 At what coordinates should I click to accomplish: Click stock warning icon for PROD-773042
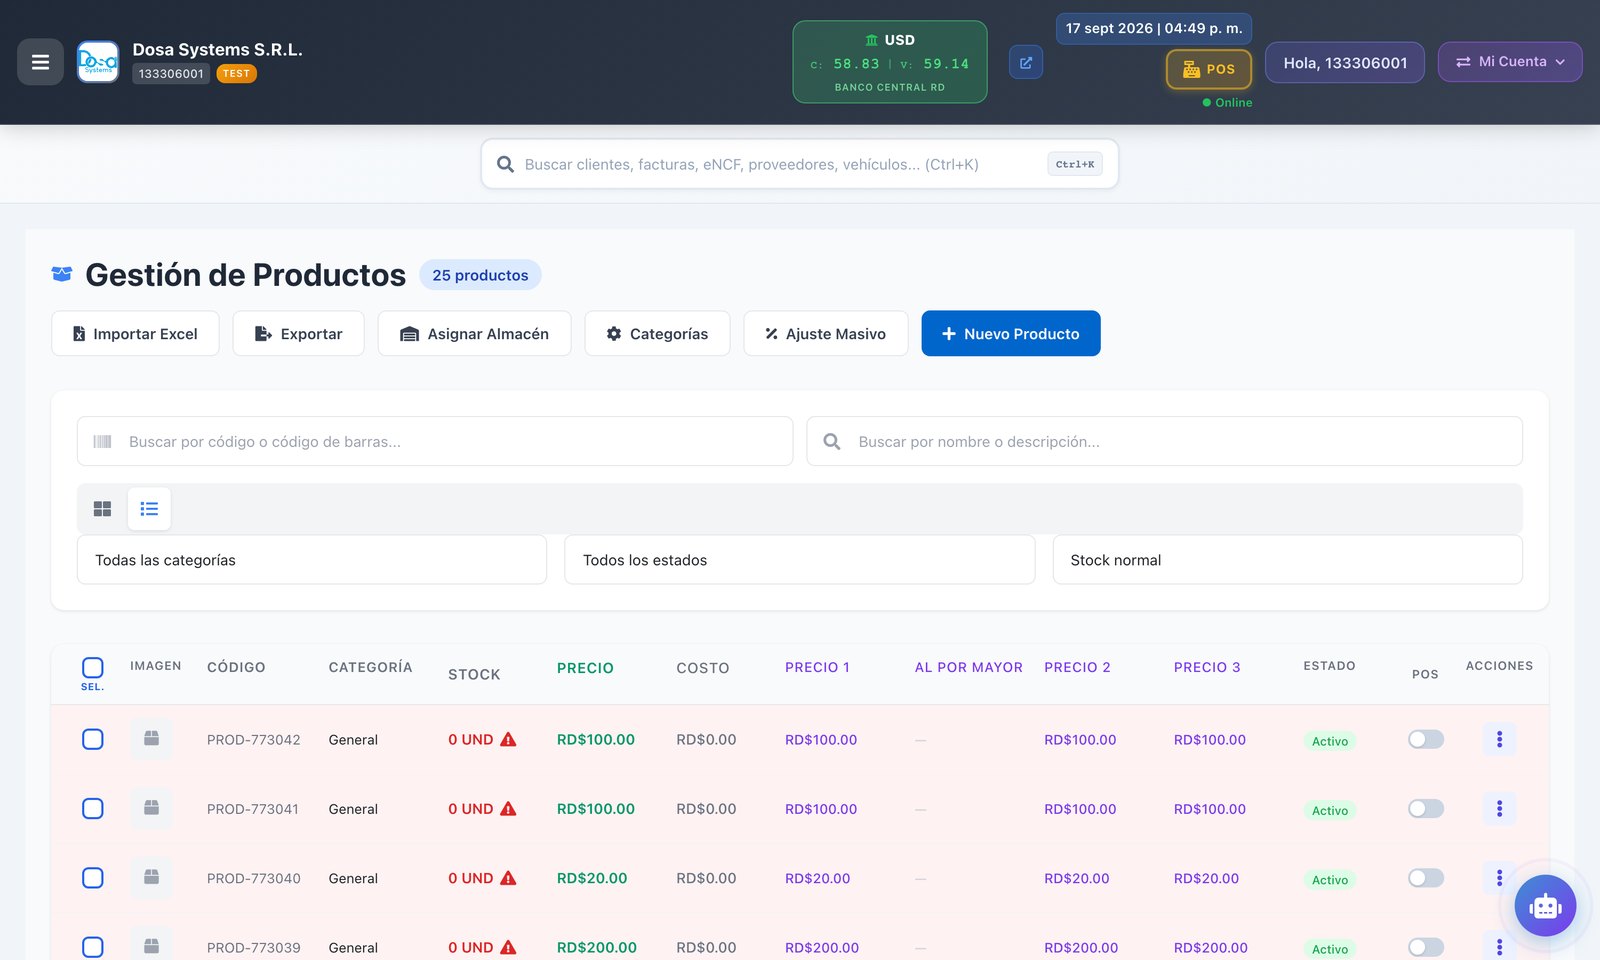click(x=508, y=739)
